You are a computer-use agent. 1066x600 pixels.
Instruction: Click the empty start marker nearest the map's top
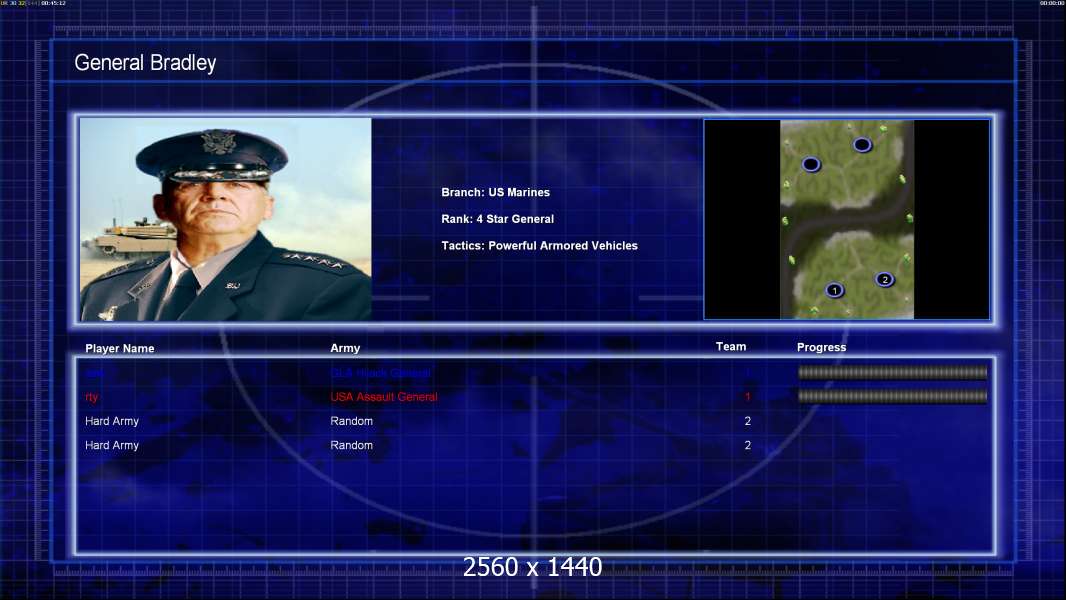tap(862, 145)
